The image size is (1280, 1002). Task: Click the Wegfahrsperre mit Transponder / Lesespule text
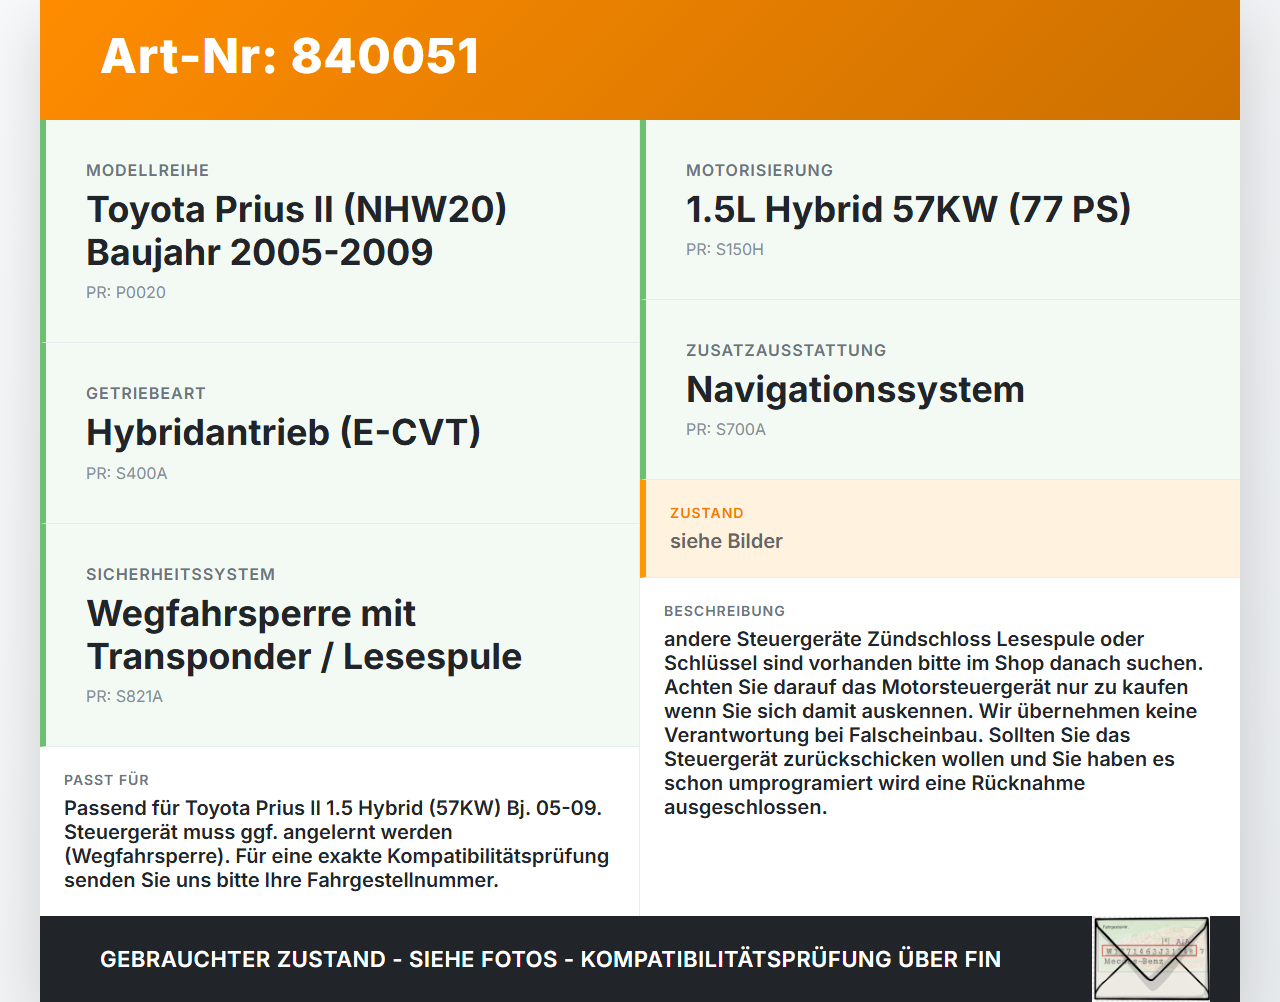coord(304,635)
